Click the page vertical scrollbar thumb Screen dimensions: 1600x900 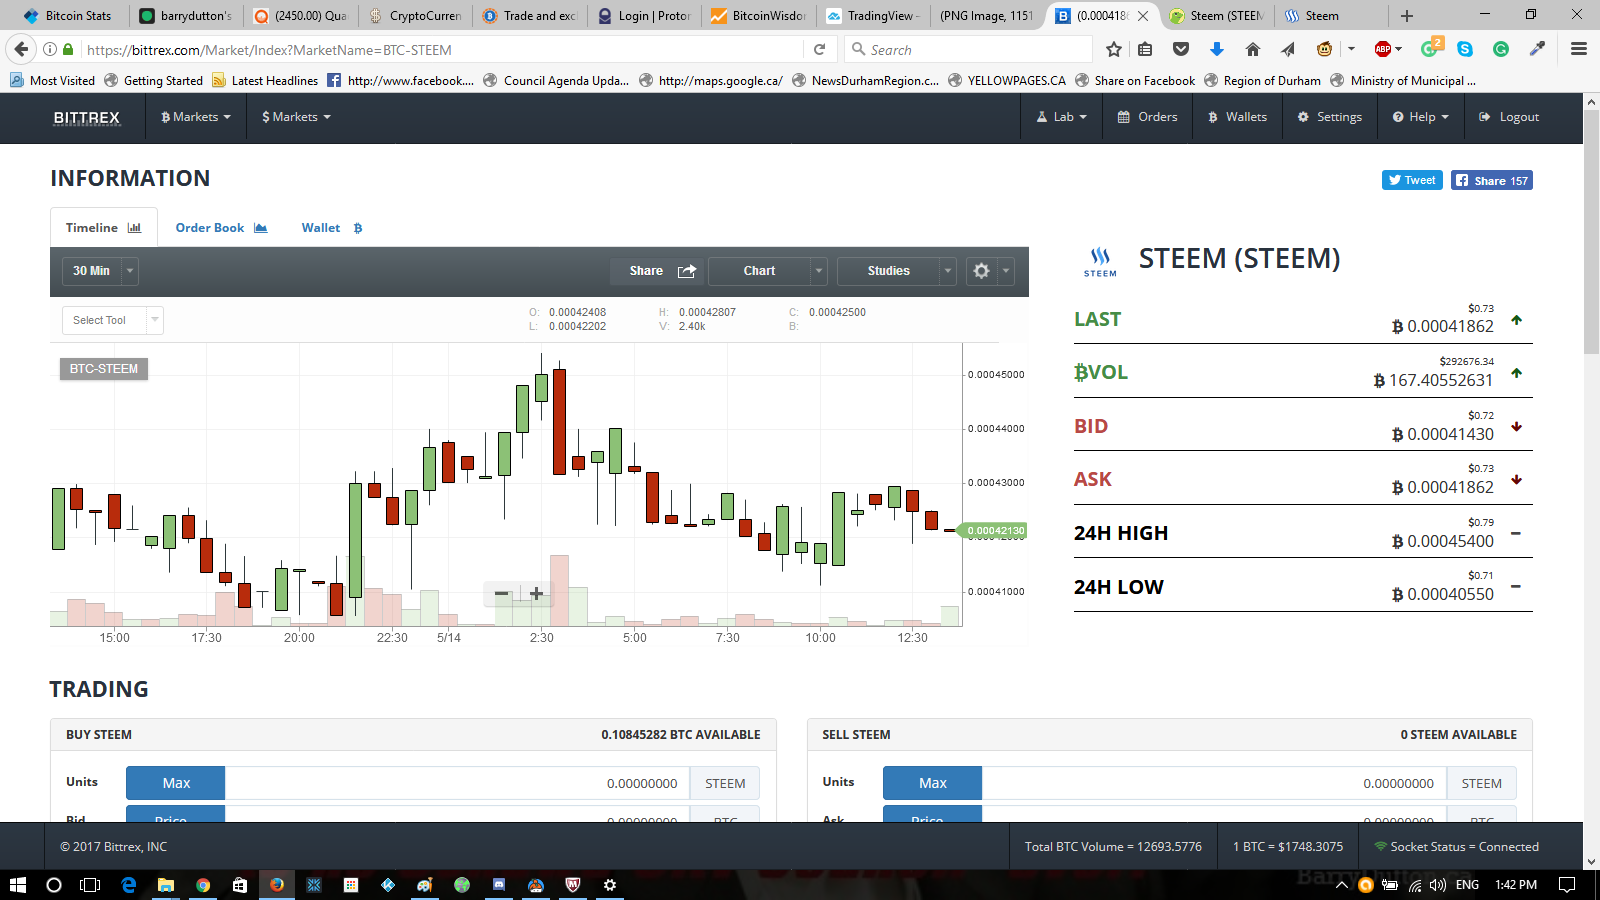point(1591,232)
